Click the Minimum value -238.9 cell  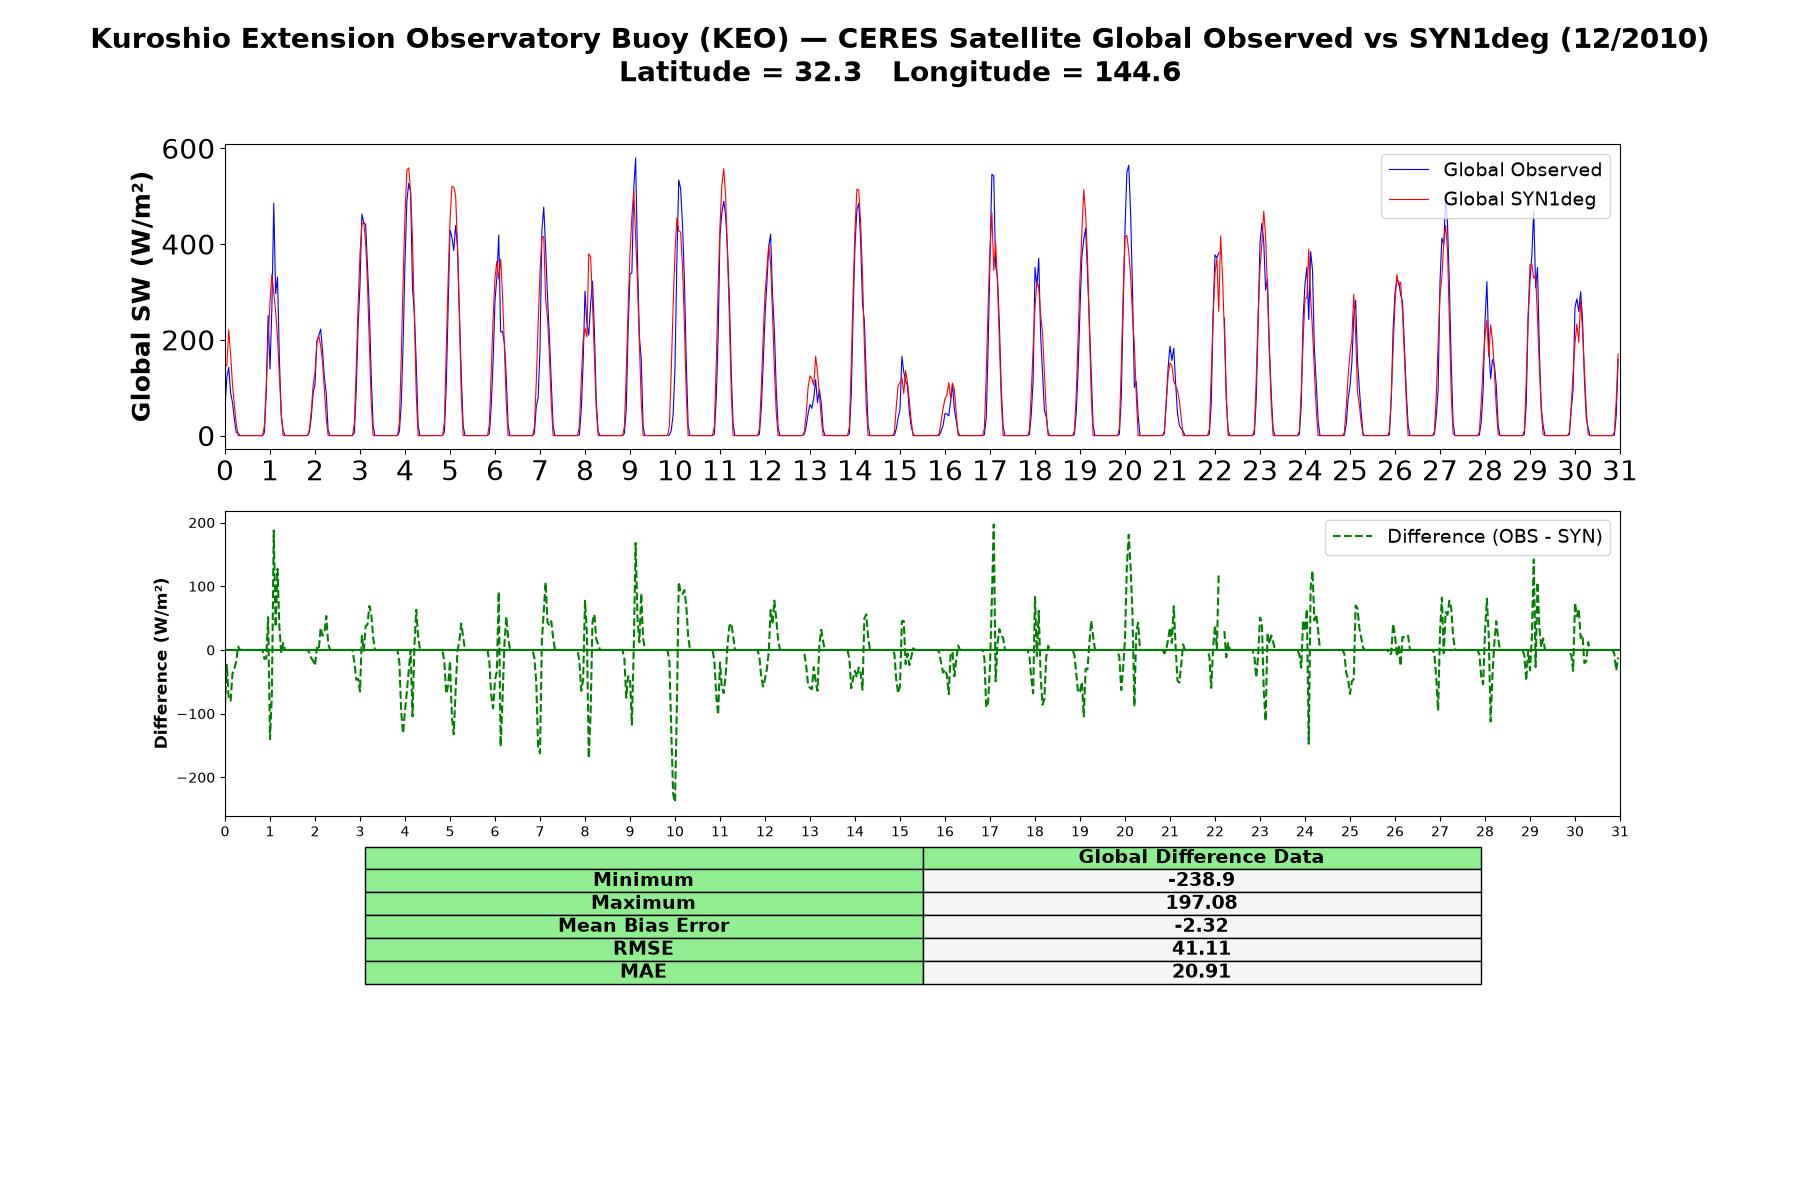pos(1201,880)
